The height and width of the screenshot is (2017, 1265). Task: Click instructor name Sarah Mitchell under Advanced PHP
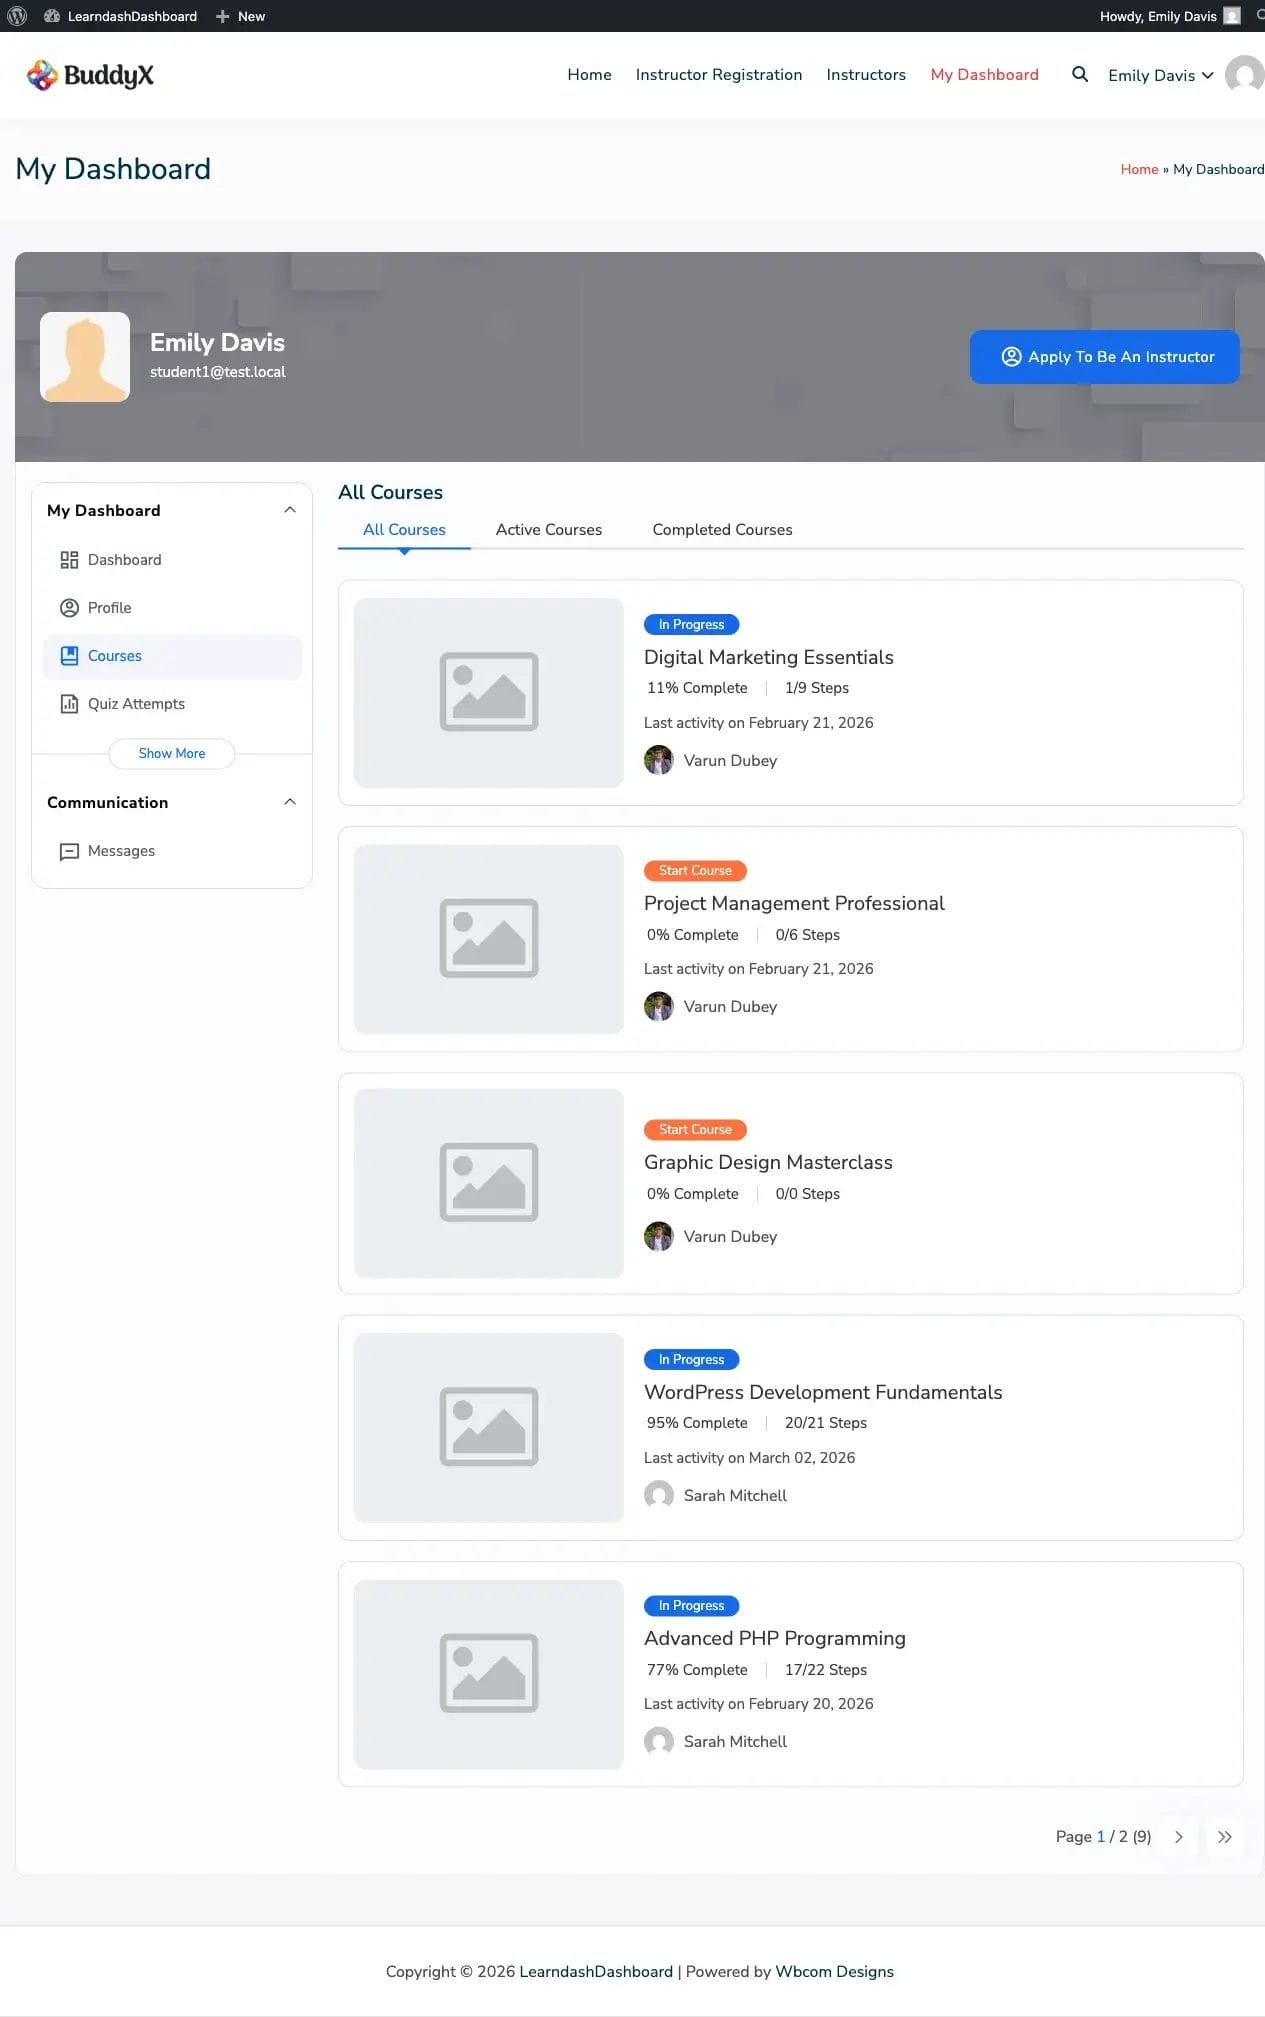pyautogui.click(x=735, y=1741)
